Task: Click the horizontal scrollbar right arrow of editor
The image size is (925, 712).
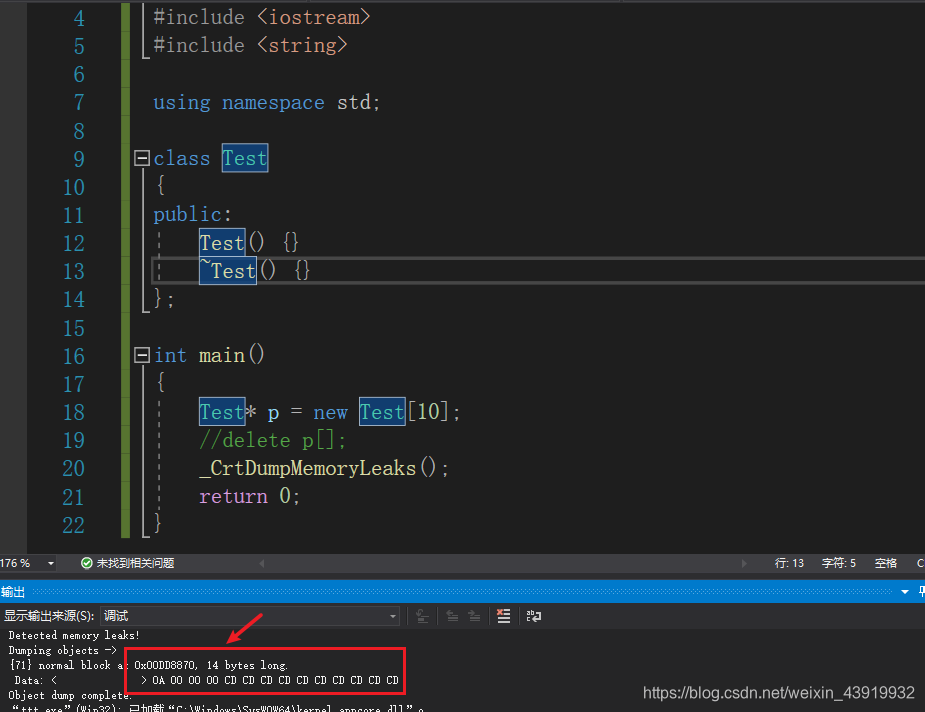Action: [x=744, y=563]
